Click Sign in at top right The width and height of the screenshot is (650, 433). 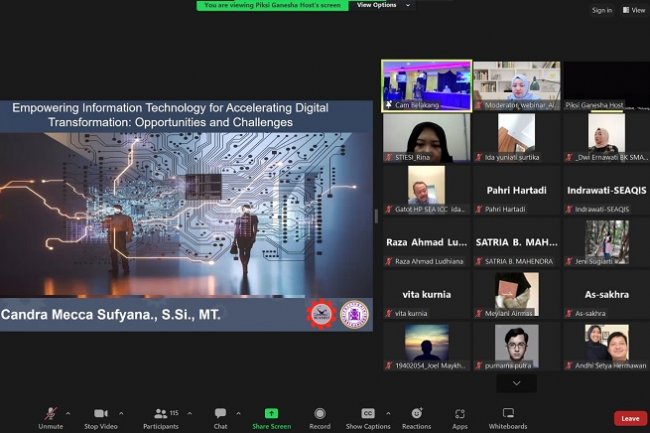click(x=601, y=10)
